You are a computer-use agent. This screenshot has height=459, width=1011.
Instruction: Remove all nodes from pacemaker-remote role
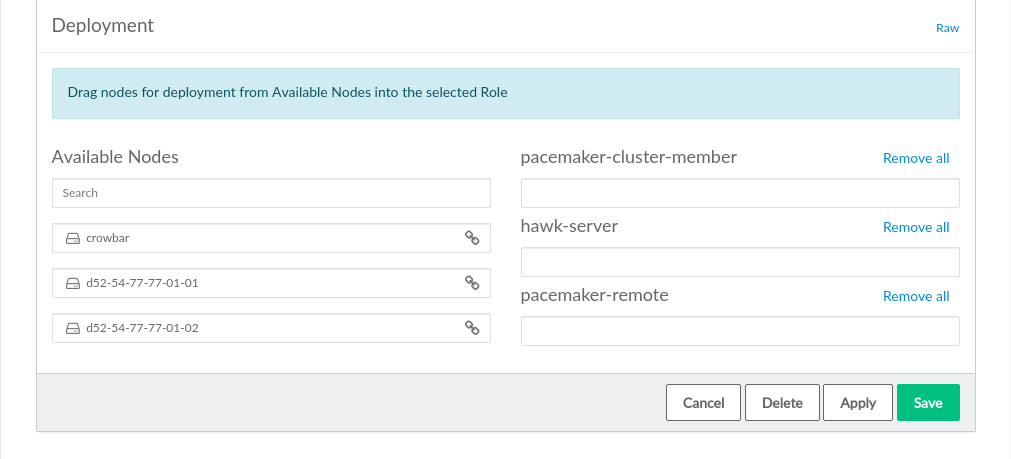915,296
